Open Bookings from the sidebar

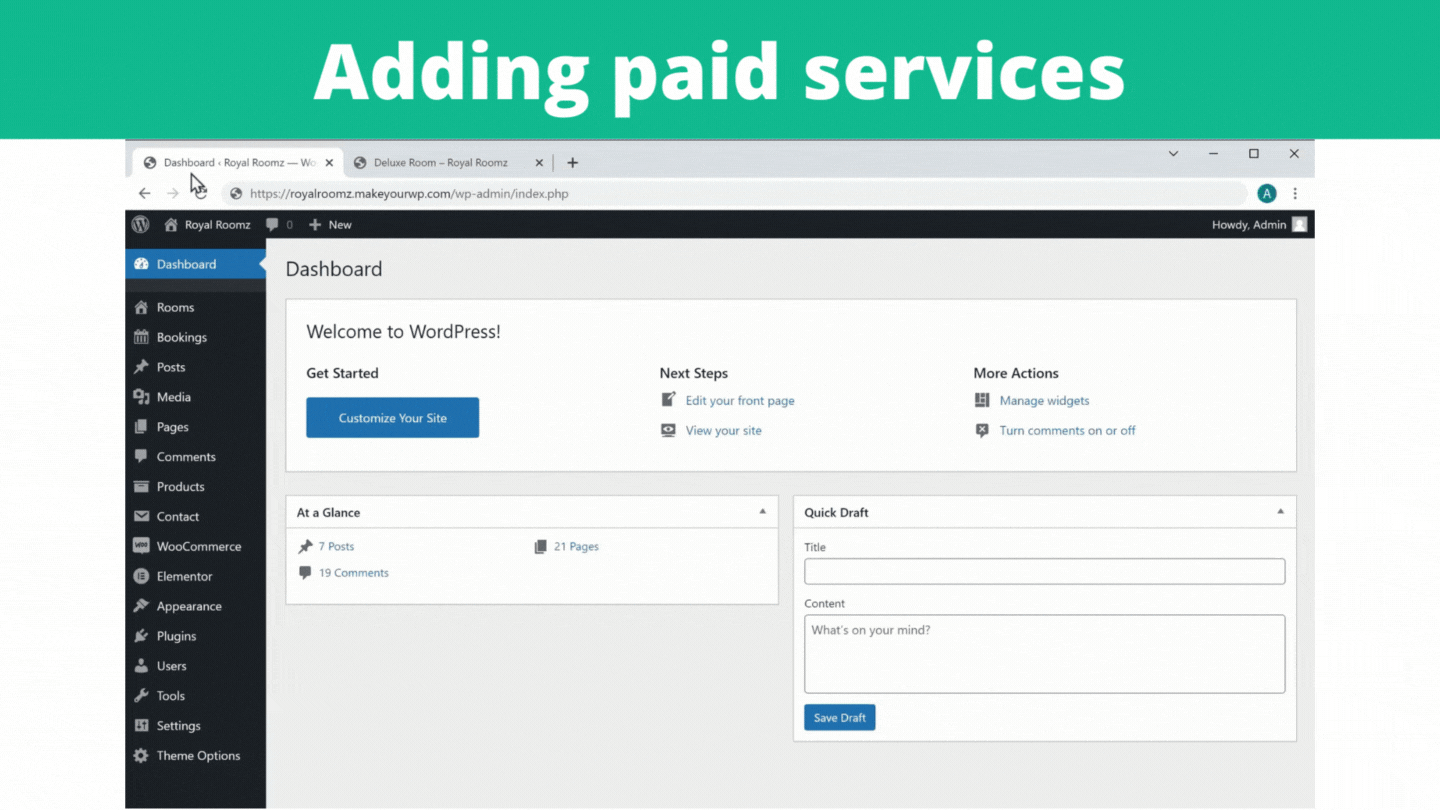click(x=181, y=338)
